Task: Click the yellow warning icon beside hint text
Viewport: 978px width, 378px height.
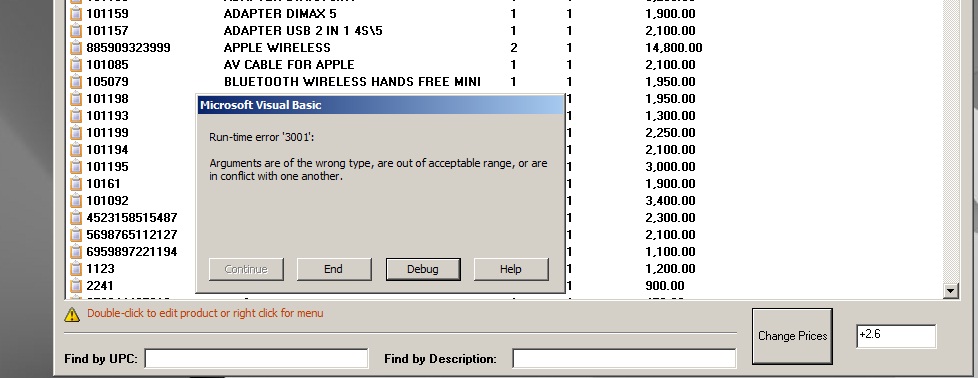Action: [72, 314]
